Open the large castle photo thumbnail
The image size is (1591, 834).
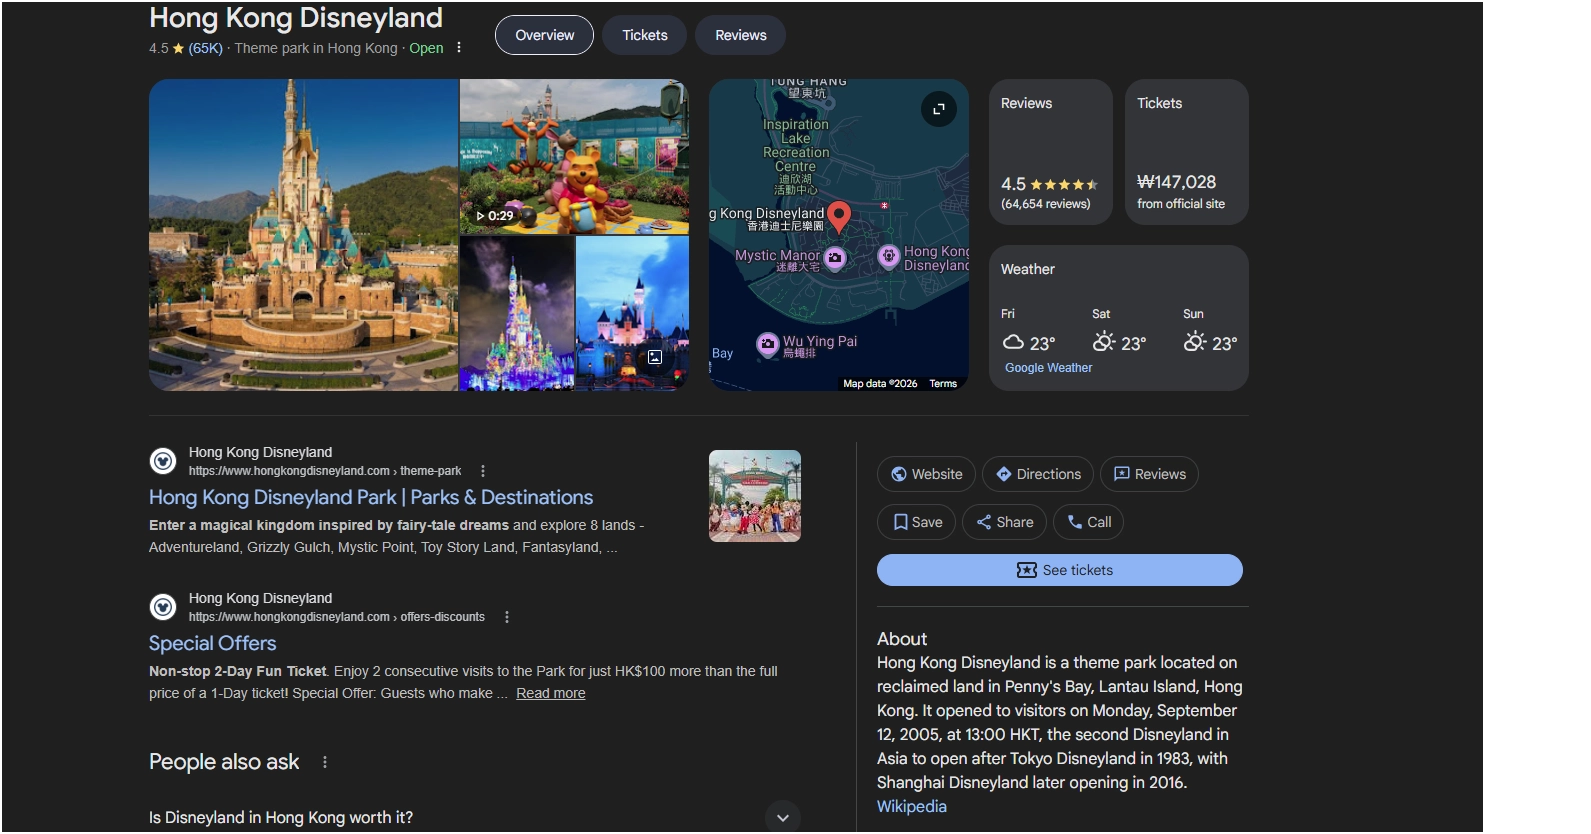(303, 235)
